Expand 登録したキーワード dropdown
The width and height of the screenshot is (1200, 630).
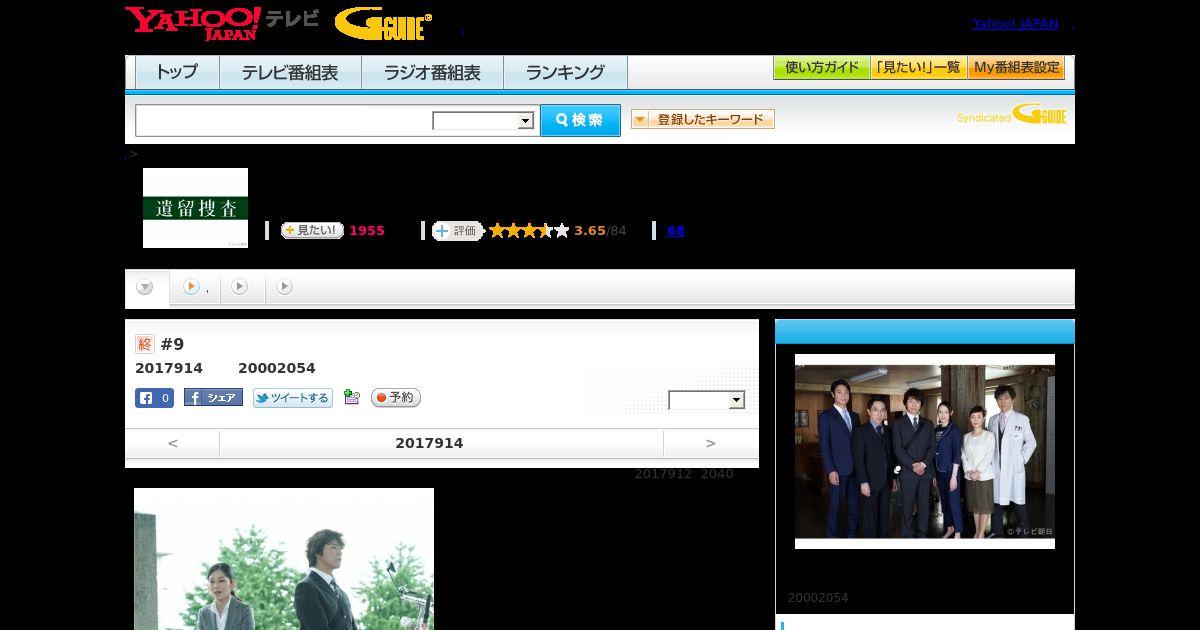pos(702,119)
